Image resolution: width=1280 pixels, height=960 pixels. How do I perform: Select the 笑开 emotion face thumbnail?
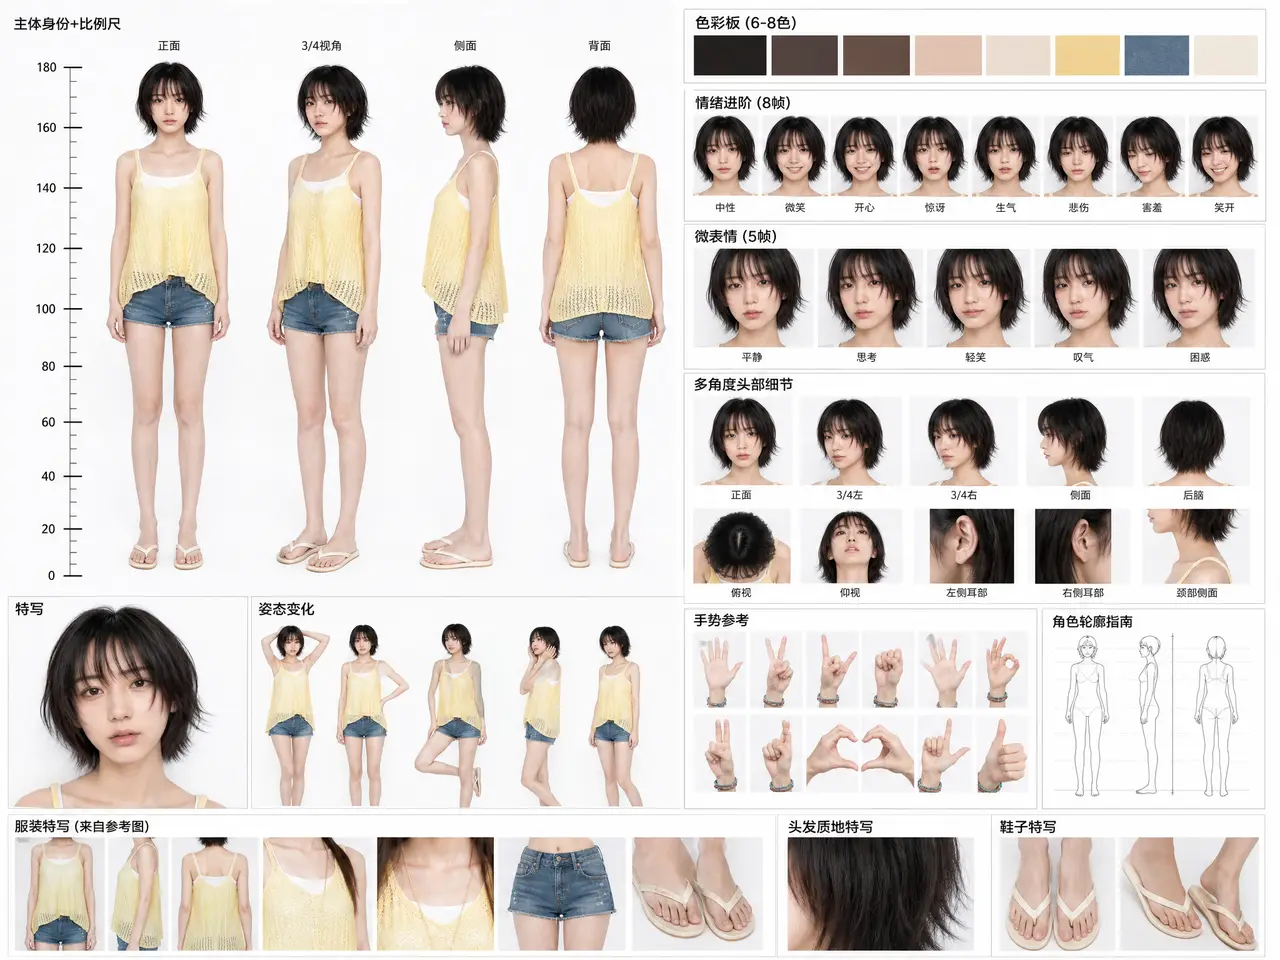(x=1223, y=157)
